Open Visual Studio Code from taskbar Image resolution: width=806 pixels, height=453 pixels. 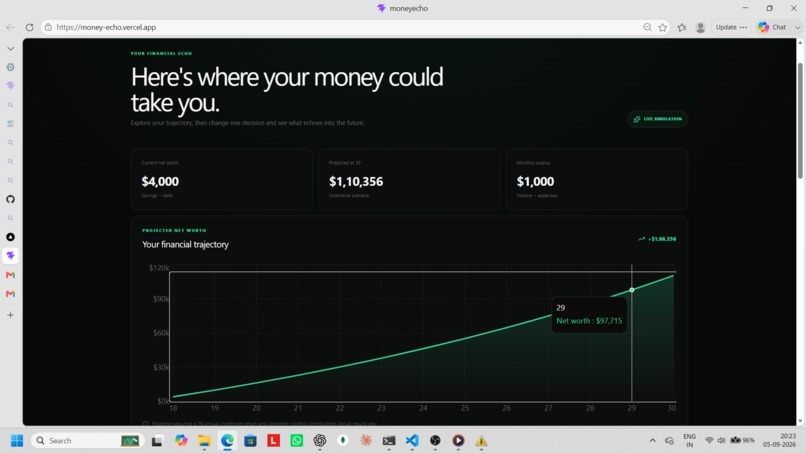click(412, 441)
